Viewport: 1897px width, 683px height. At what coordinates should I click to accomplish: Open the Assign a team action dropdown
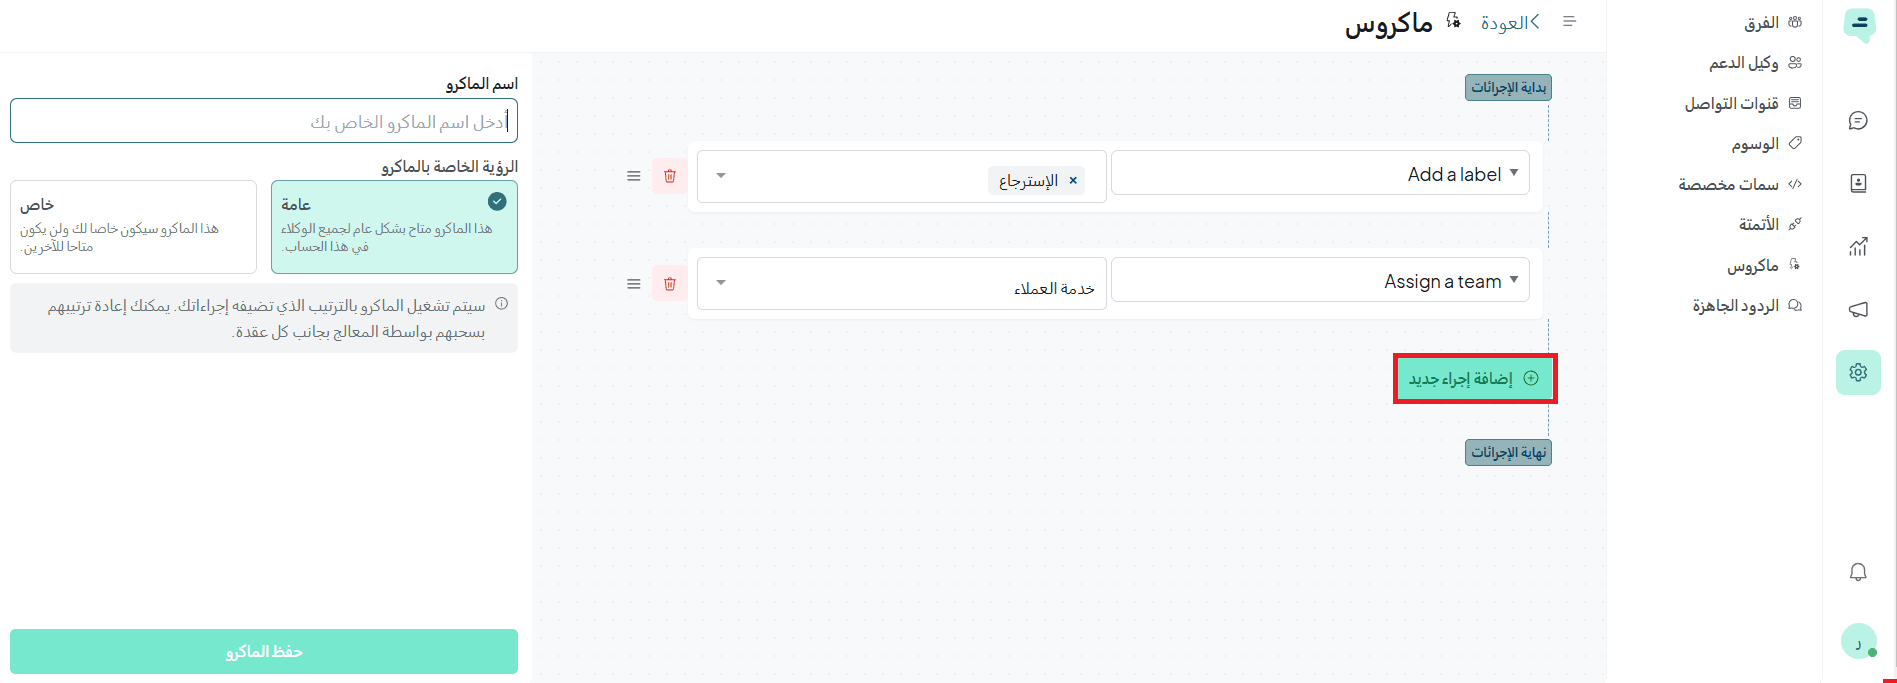tap(1320, 281)
